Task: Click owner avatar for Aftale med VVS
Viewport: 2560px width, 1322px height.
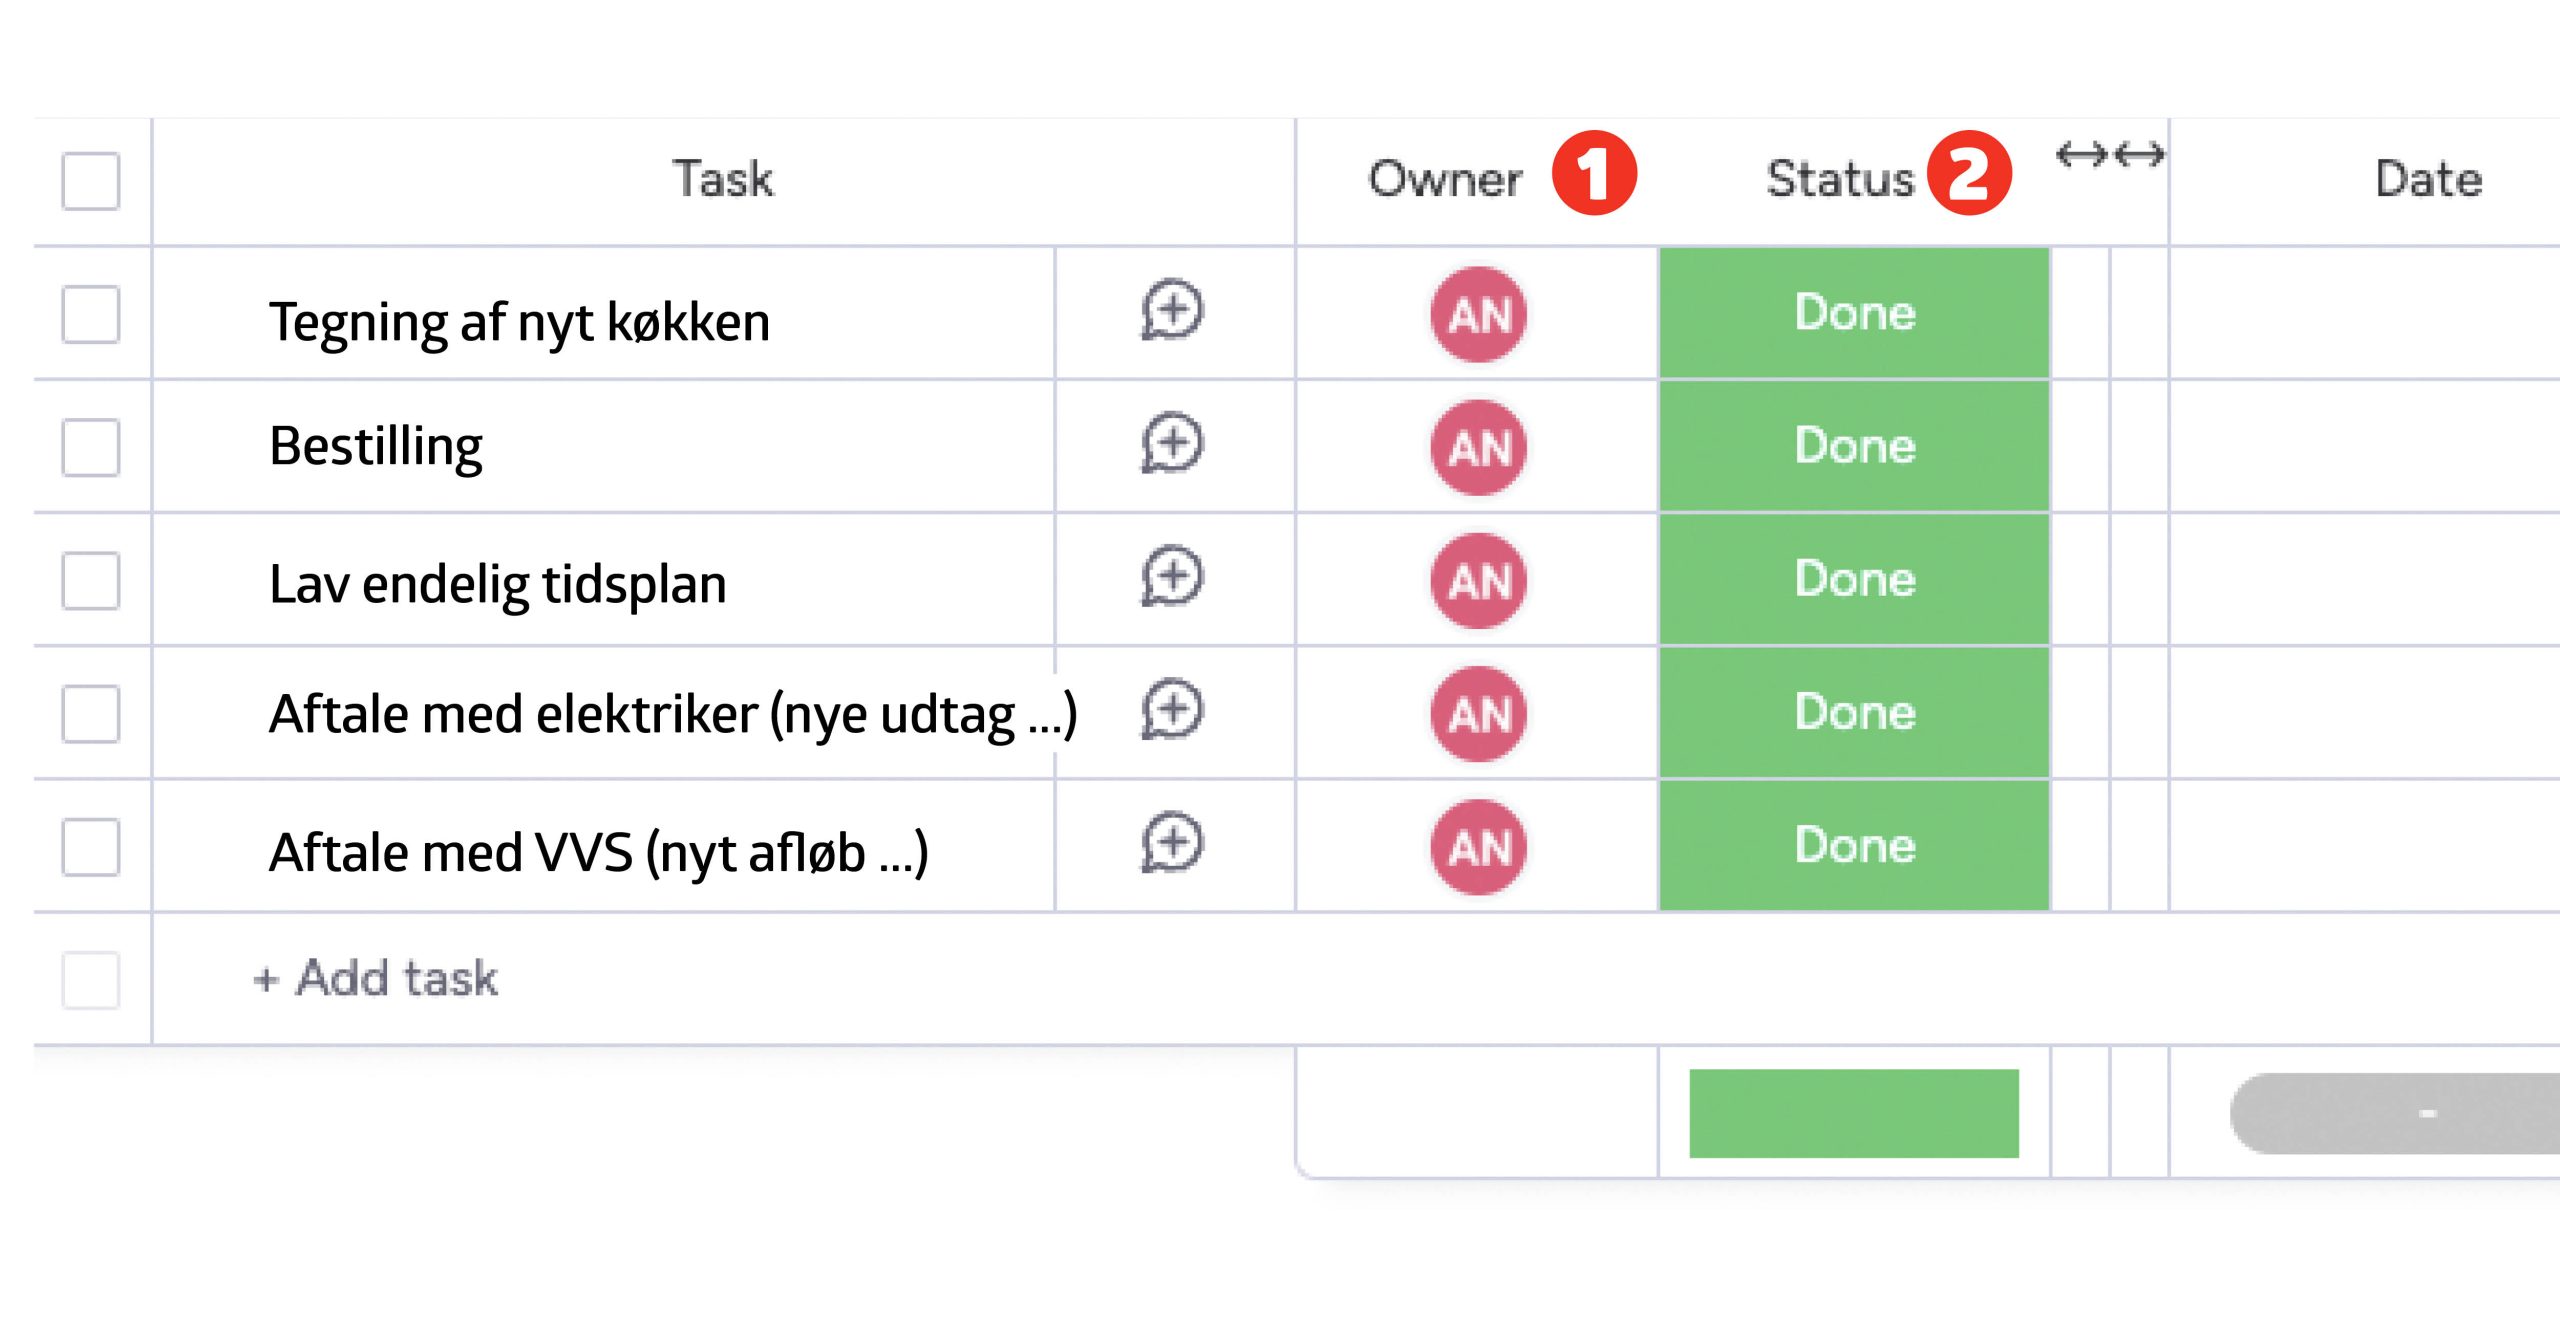Action: pyautogui.click(x=1478, y=847)
